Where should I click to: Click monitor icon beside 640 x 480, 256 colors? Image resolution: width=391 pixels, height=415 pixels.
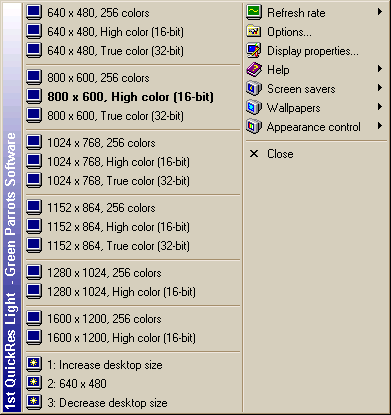34,13
